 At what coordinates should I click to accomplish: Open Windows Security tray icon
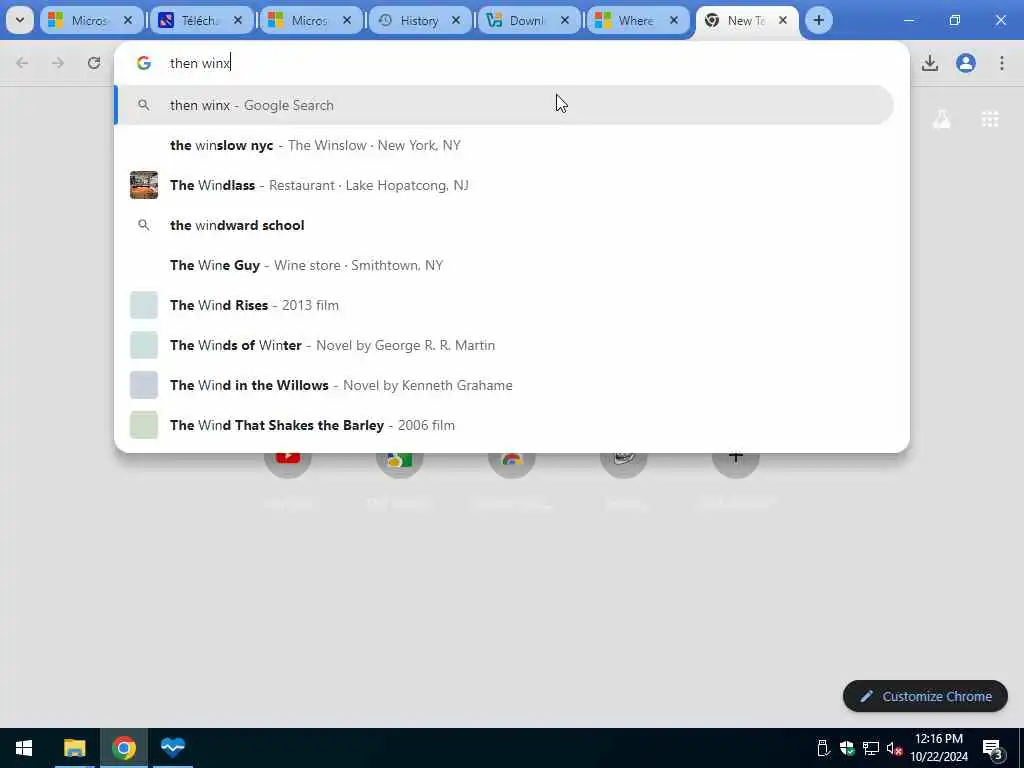coord(847,748)
